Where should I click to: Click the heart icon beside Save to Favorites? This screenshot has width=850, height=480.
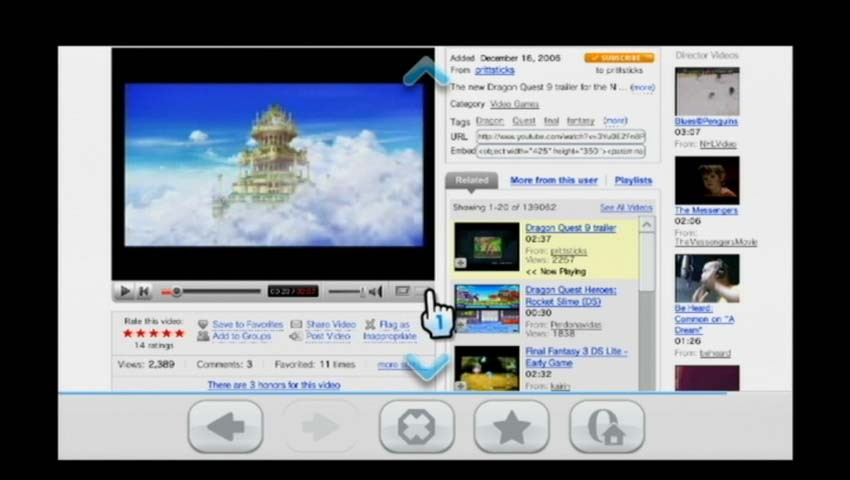click(203, 324)
